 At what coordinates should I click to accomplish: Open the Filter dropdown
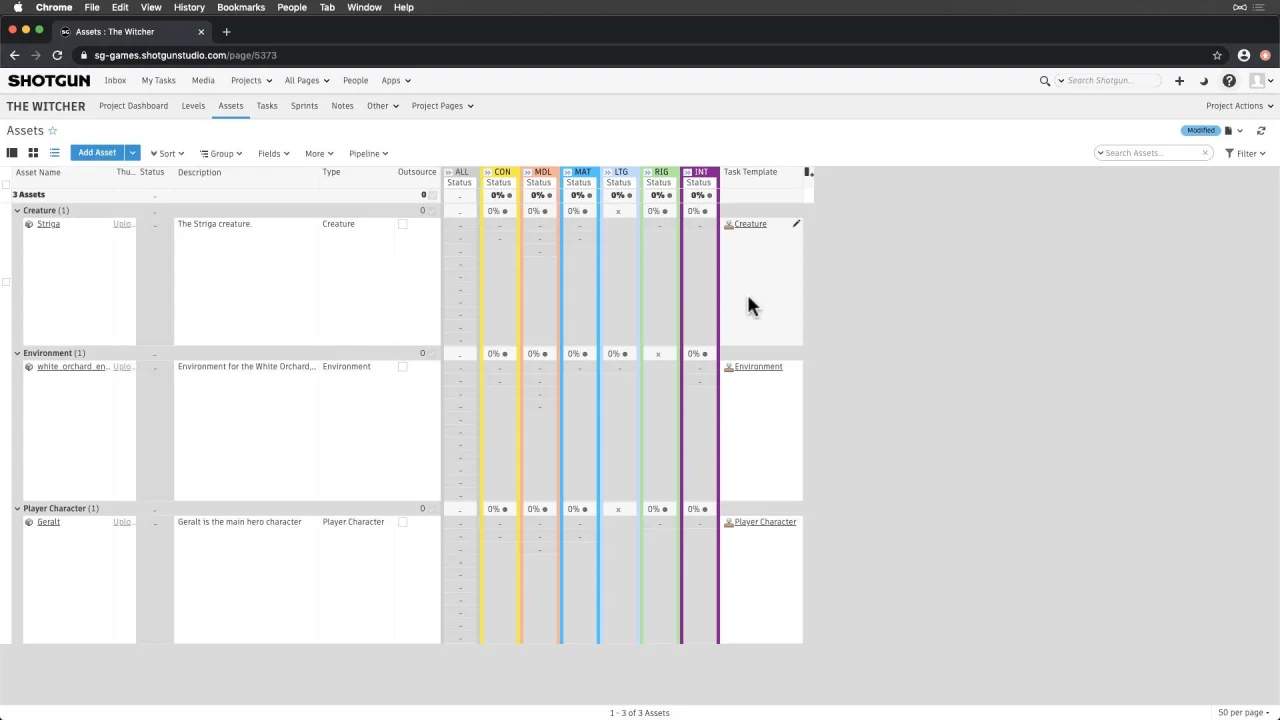(x=1246, y=154)
